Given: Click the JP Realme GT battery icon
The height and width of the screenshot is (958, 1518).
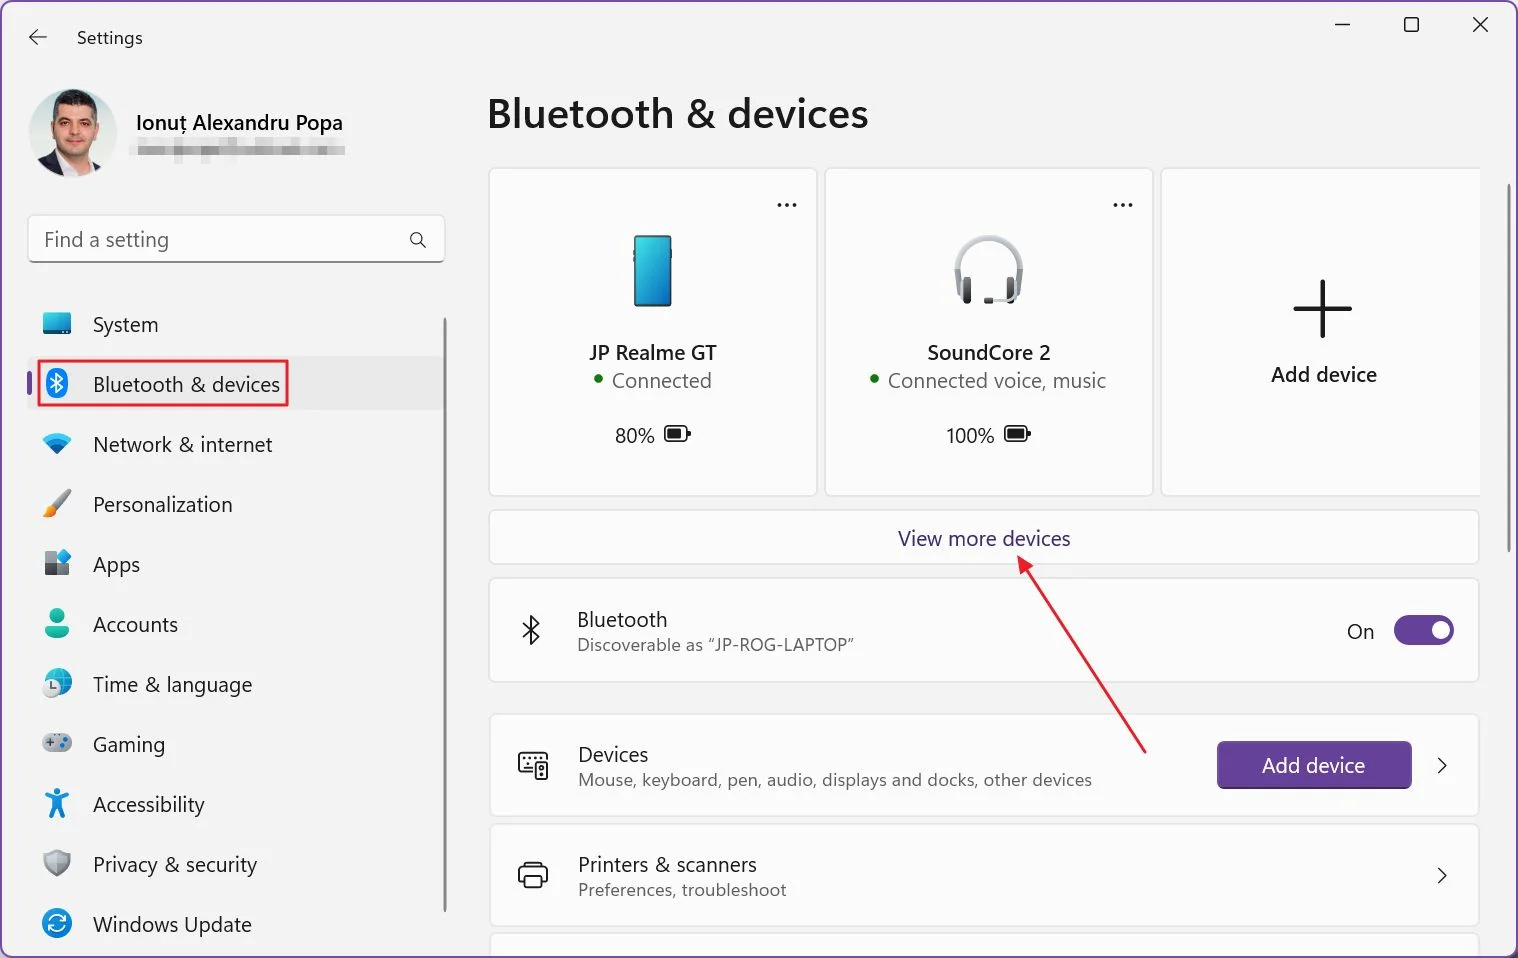Looking at the screenshot, I should [x=678, y=434].
